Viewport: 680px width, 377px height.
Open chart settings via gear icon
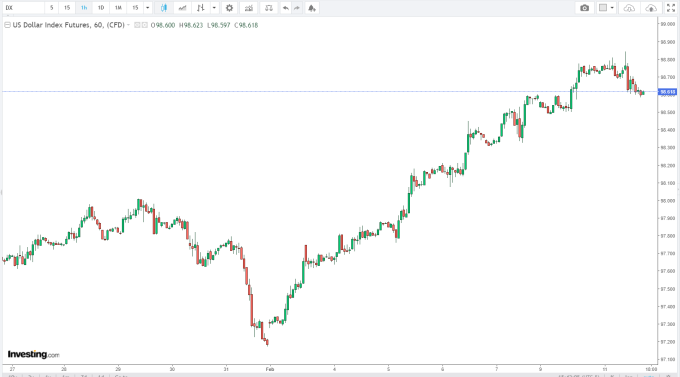(229, 8)
